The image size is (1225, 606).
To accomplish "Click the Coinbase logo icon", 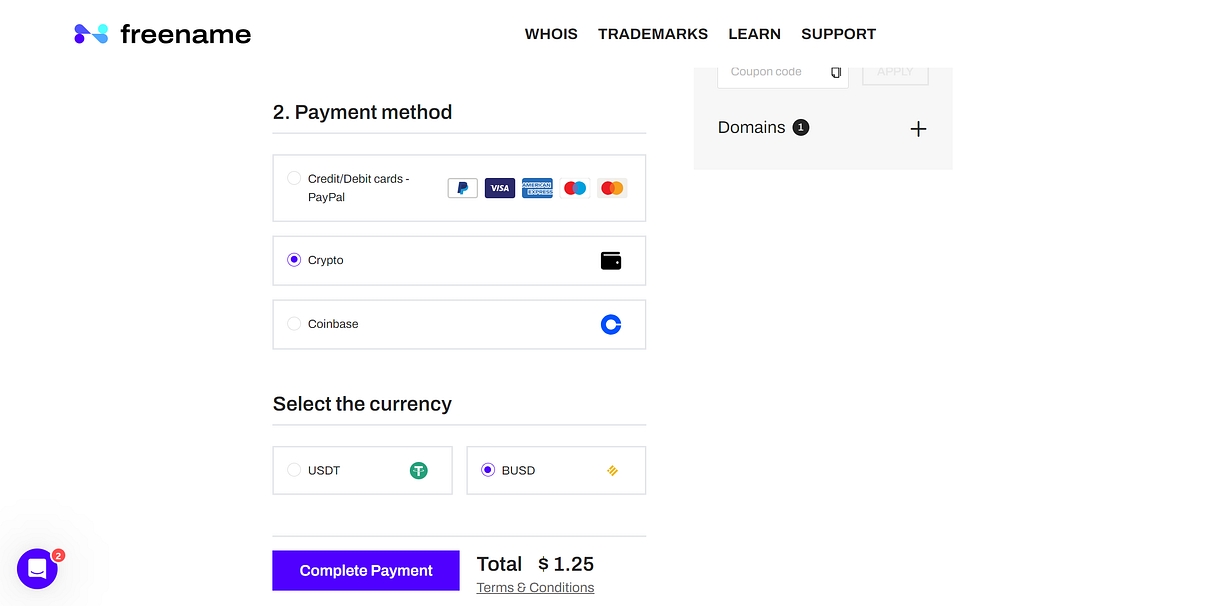I will coord(611,324).
